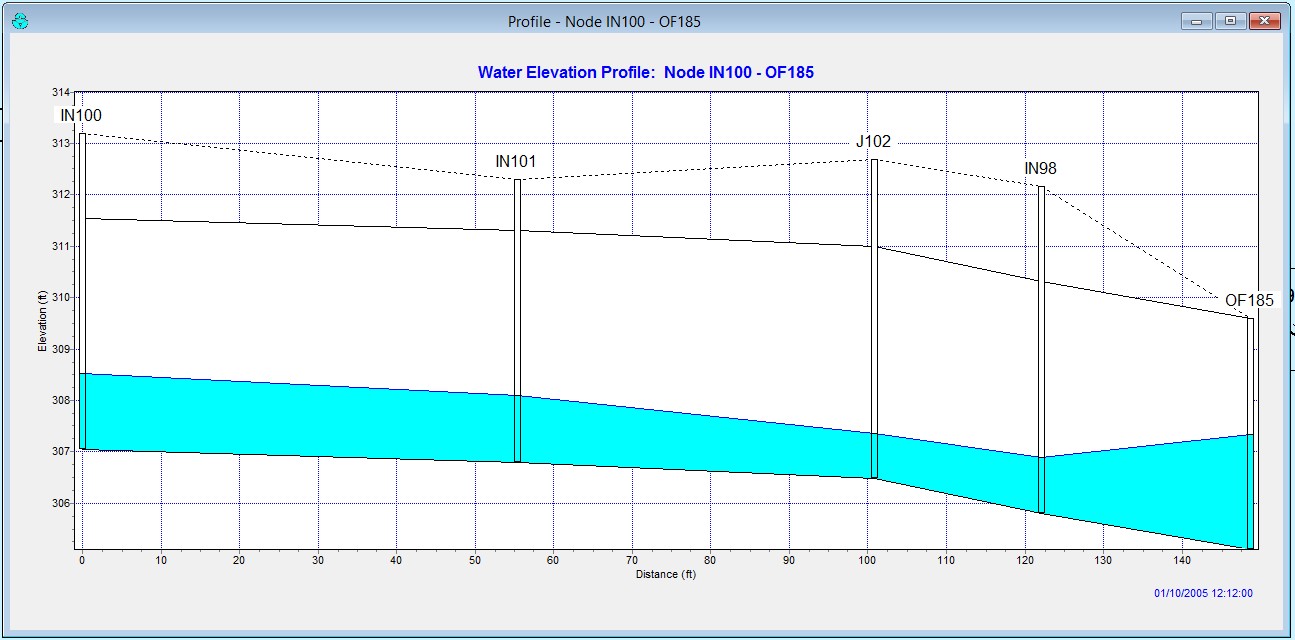Minimize the Profile window
This screenshot has height=640, width=1295.
click(1196, 20)
